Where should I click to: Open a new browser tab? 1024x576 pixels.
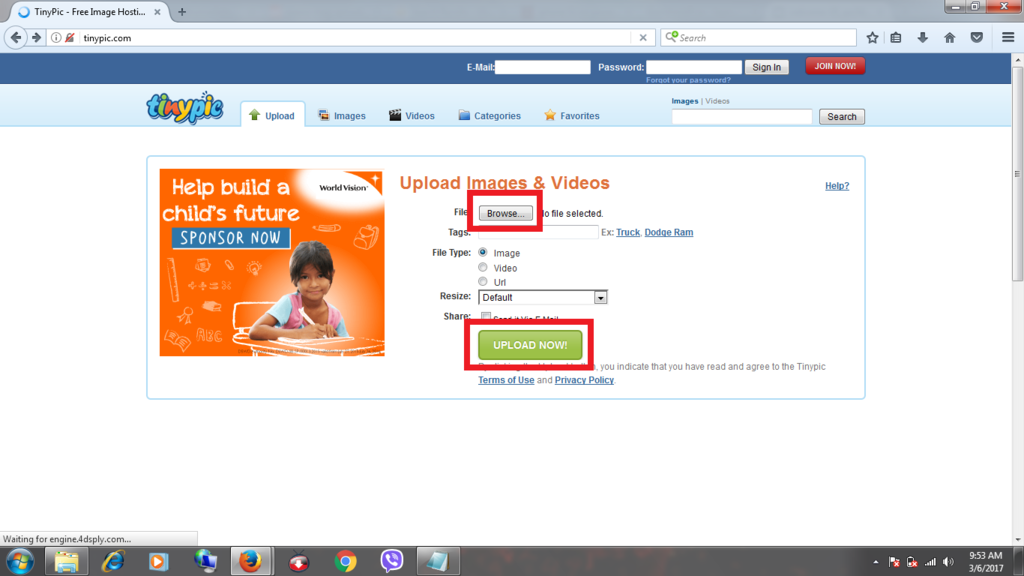coord(182,12)
